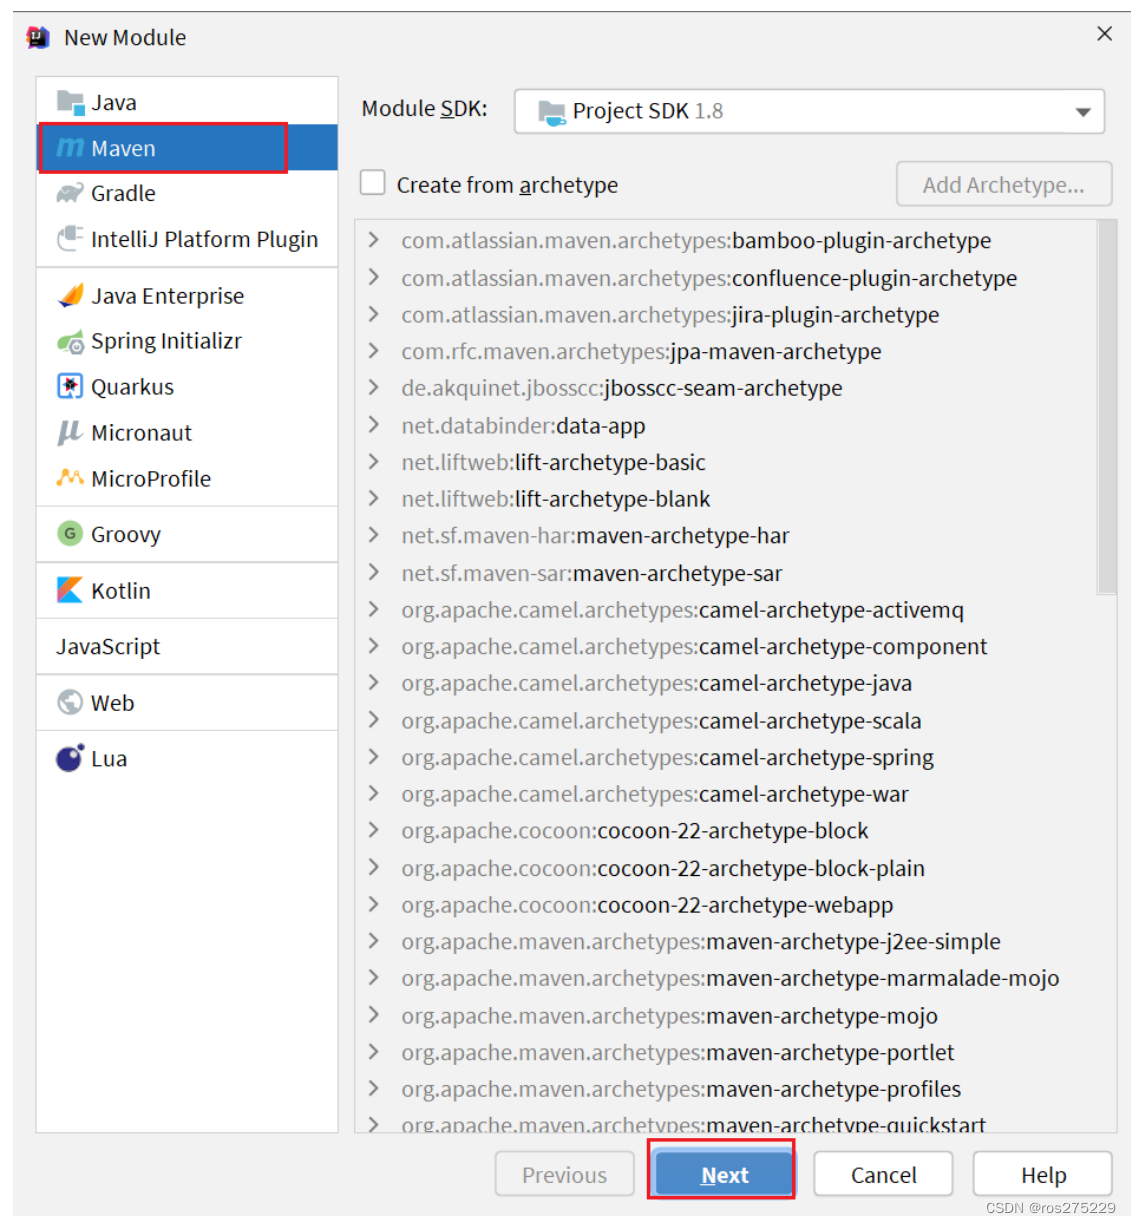Click the Quarkus icon
The image size is (1131, 1223).
(70, 386)
